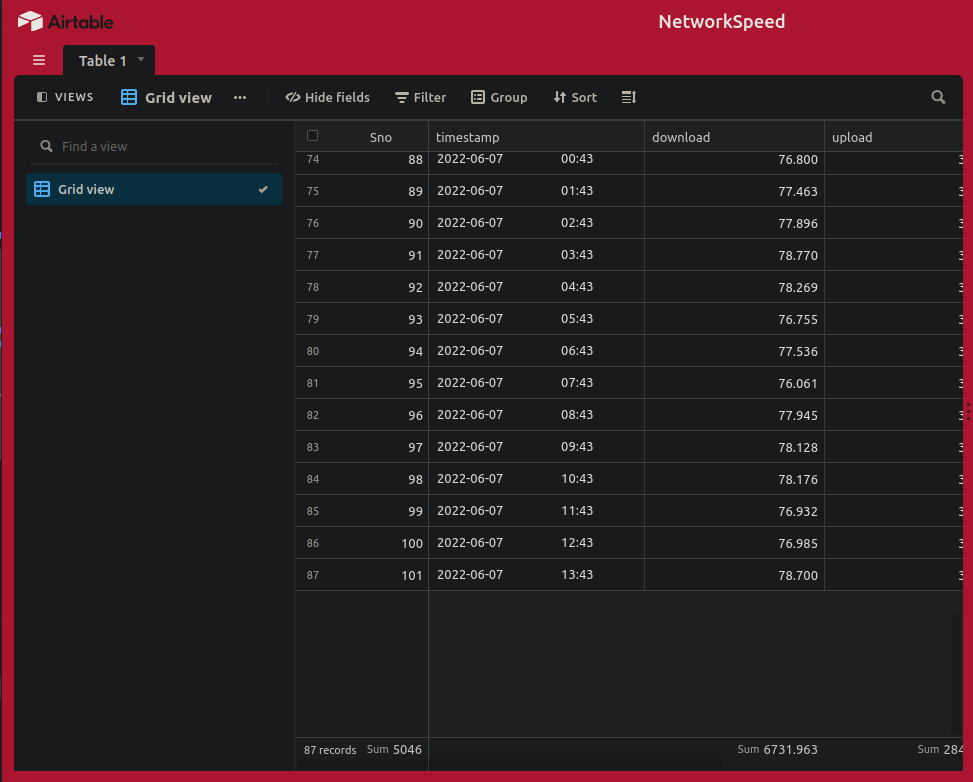Click the Sno column header
Image resolution: width=973 pixels, height=782 pixels.
coord(381,137)
